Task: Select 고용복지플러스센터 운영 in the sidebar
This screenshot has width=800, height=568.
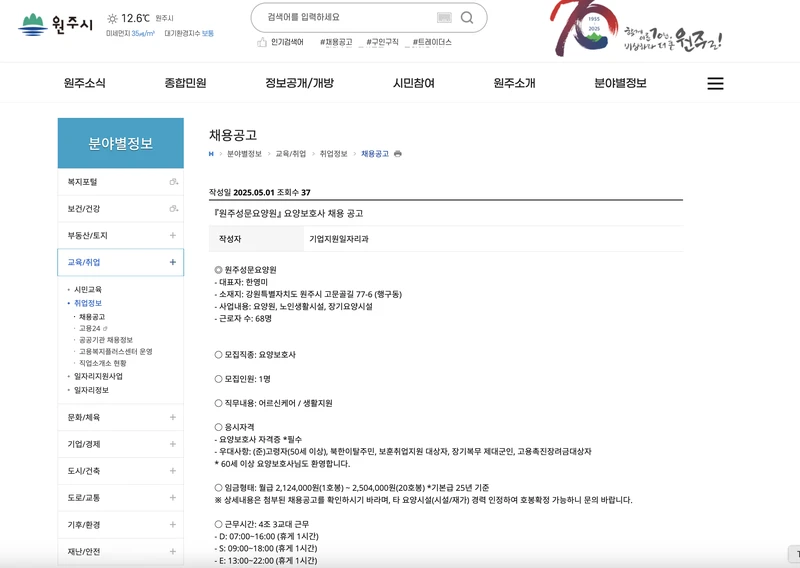Action: coord(115,352)
